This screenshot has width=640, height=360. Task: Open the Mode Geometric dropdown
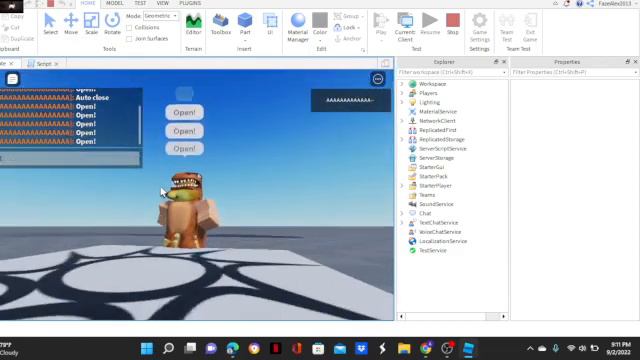click(161, 16)
